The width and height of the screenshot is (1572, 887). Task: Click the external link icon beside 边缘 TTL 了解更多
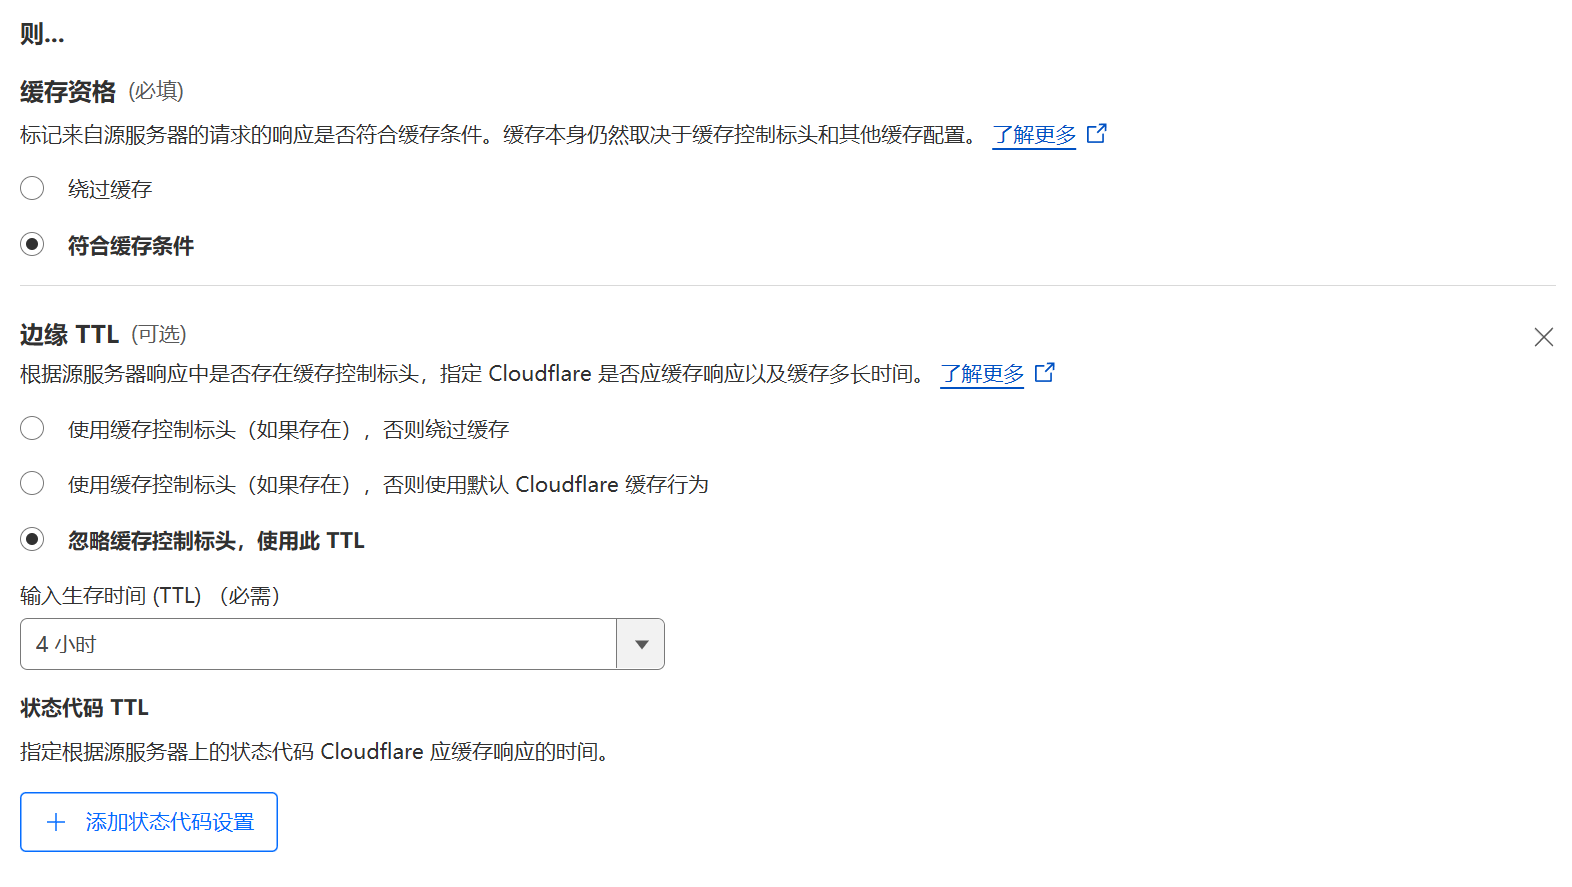1045,372
